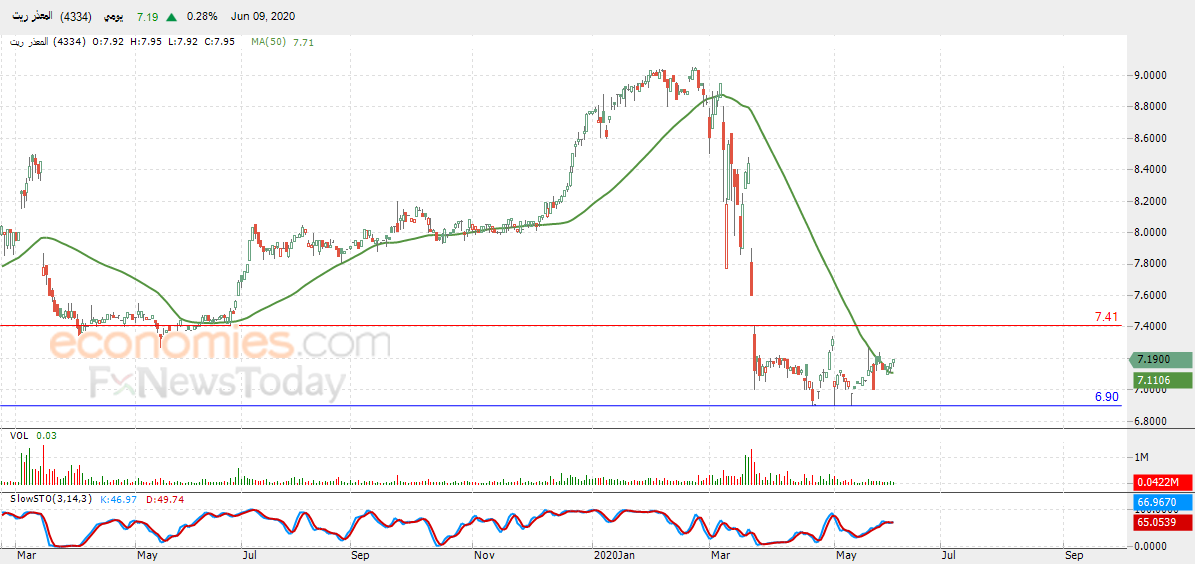
Task: Click the 2020Jan label on time axis
Action: pos(614,554)
